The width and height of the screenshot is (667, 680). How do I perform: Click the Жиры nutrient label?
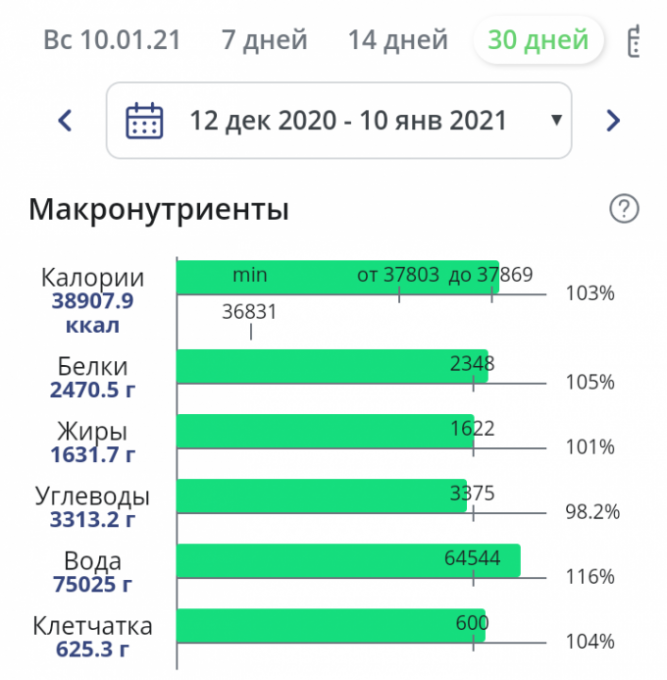coord(93,432)
